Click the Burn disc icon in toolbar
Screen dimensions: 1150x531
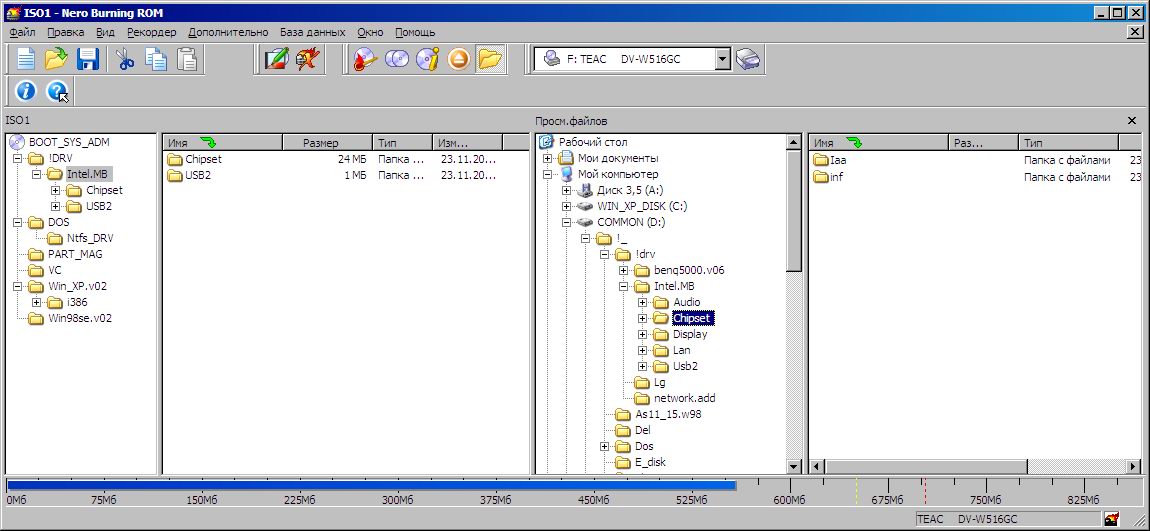click(x=365, y=59)
